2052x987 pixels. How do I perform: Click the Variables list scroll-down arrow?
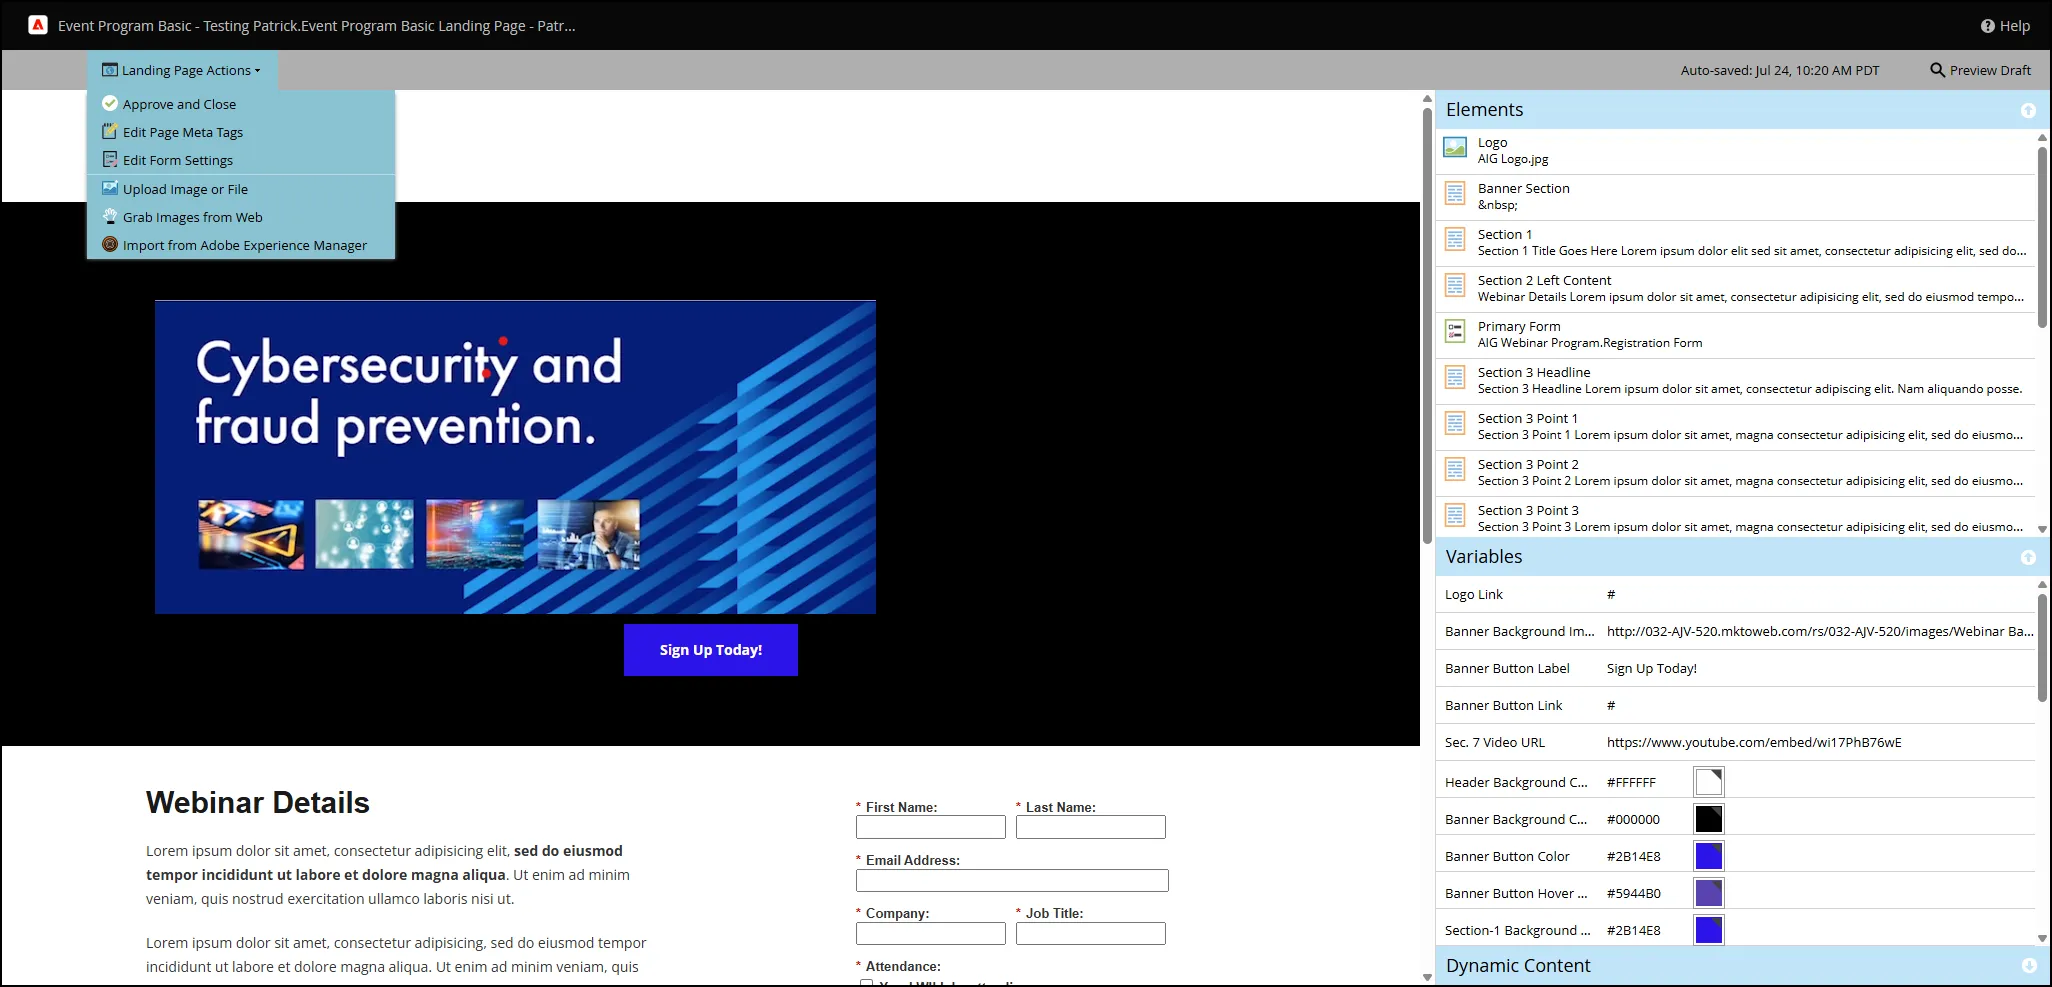[x=2042, y=938]
